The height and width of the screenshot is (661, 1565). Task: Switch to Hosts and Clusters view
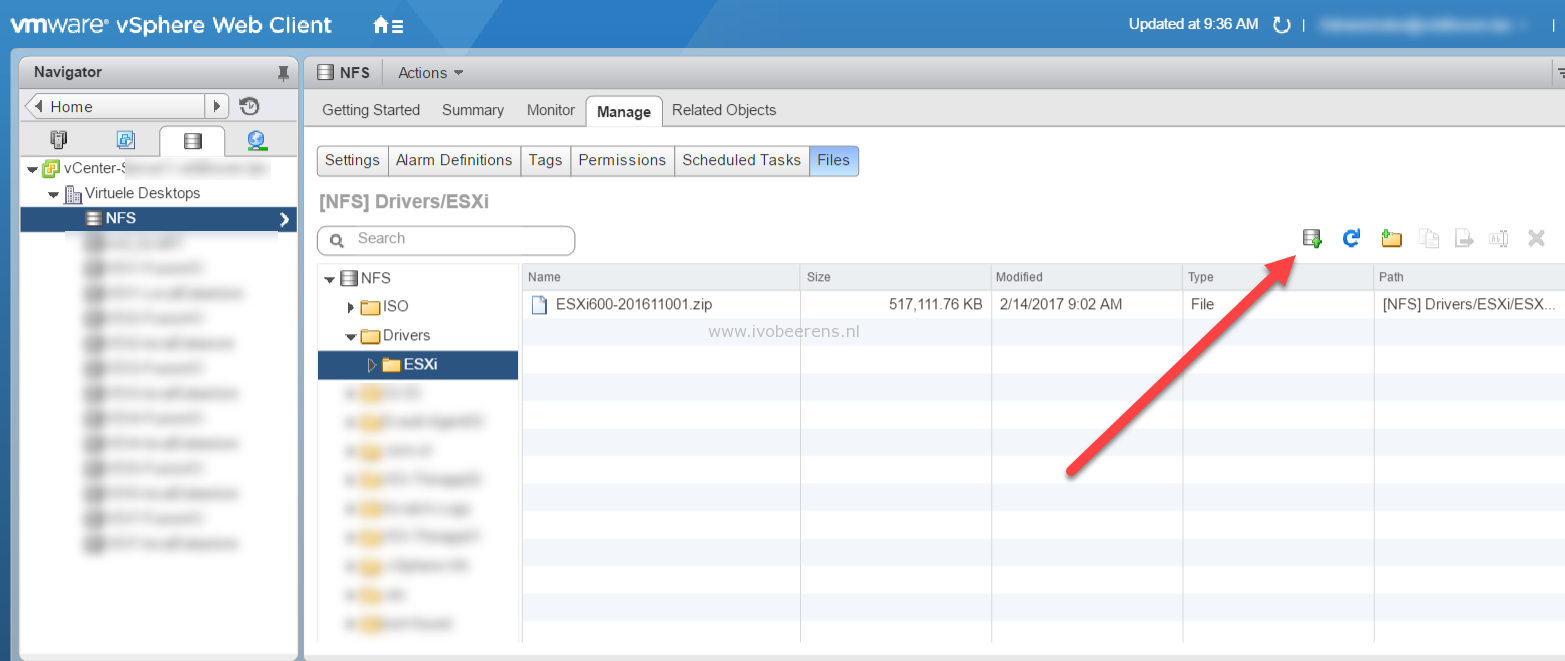tap(59, 140)
